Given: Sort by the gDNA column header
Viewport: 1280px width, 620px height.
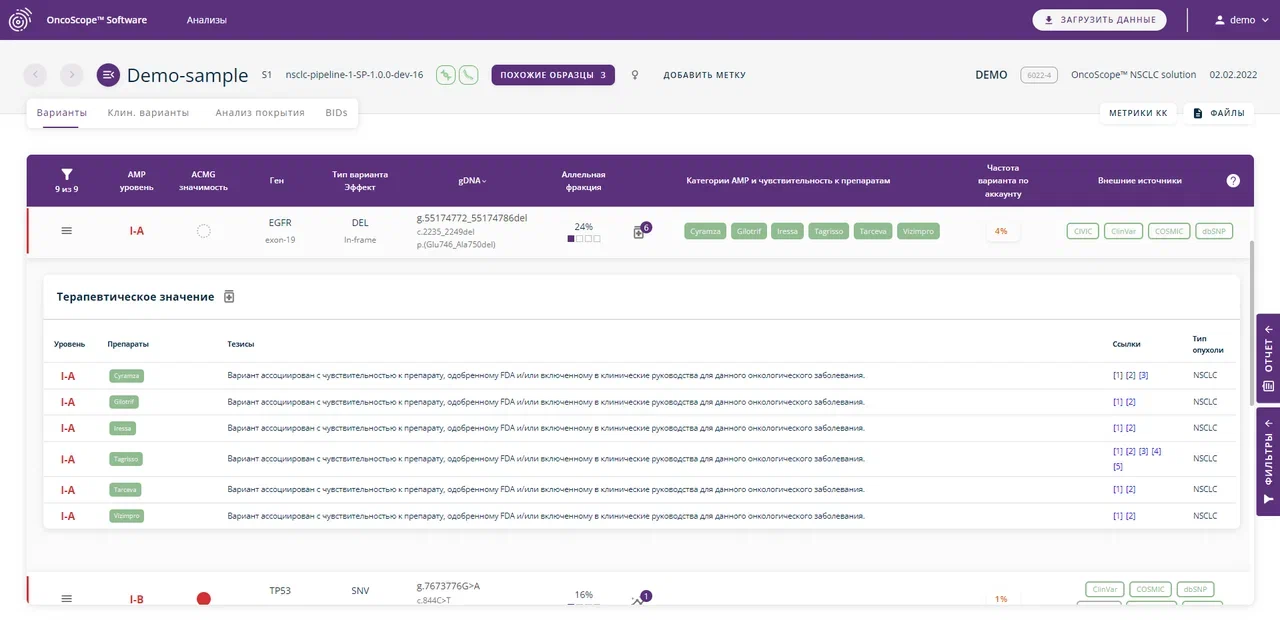Looking at the screenshot, I should pos(473,181).
